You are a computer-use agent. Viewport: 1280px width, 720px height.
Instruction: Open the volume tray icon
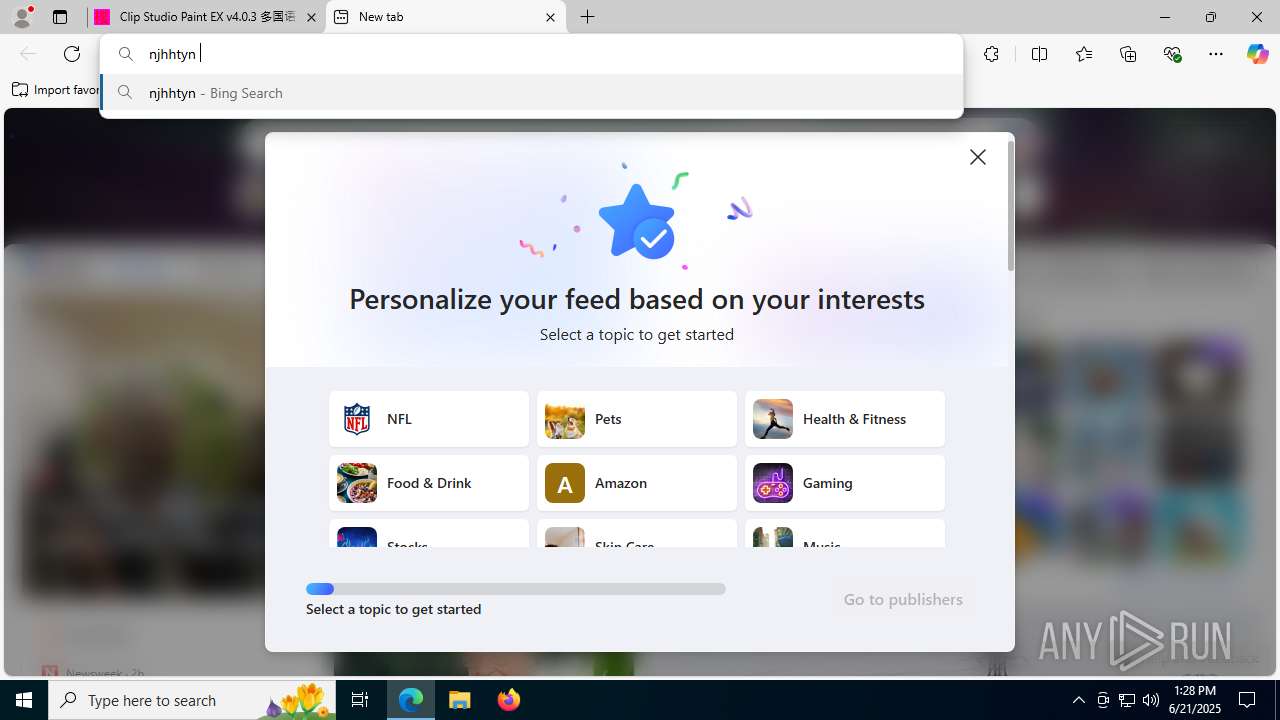point(1151,700)
